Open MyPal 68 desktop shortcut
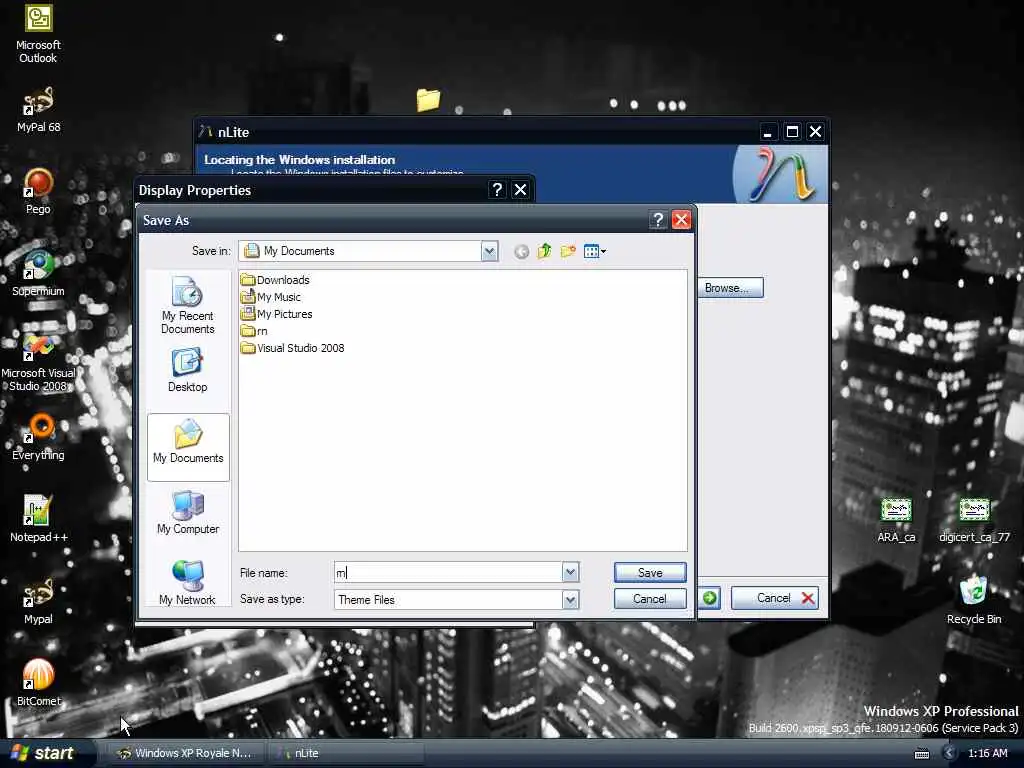Viewport: 1024px width, 768px height. coord(38,110)
